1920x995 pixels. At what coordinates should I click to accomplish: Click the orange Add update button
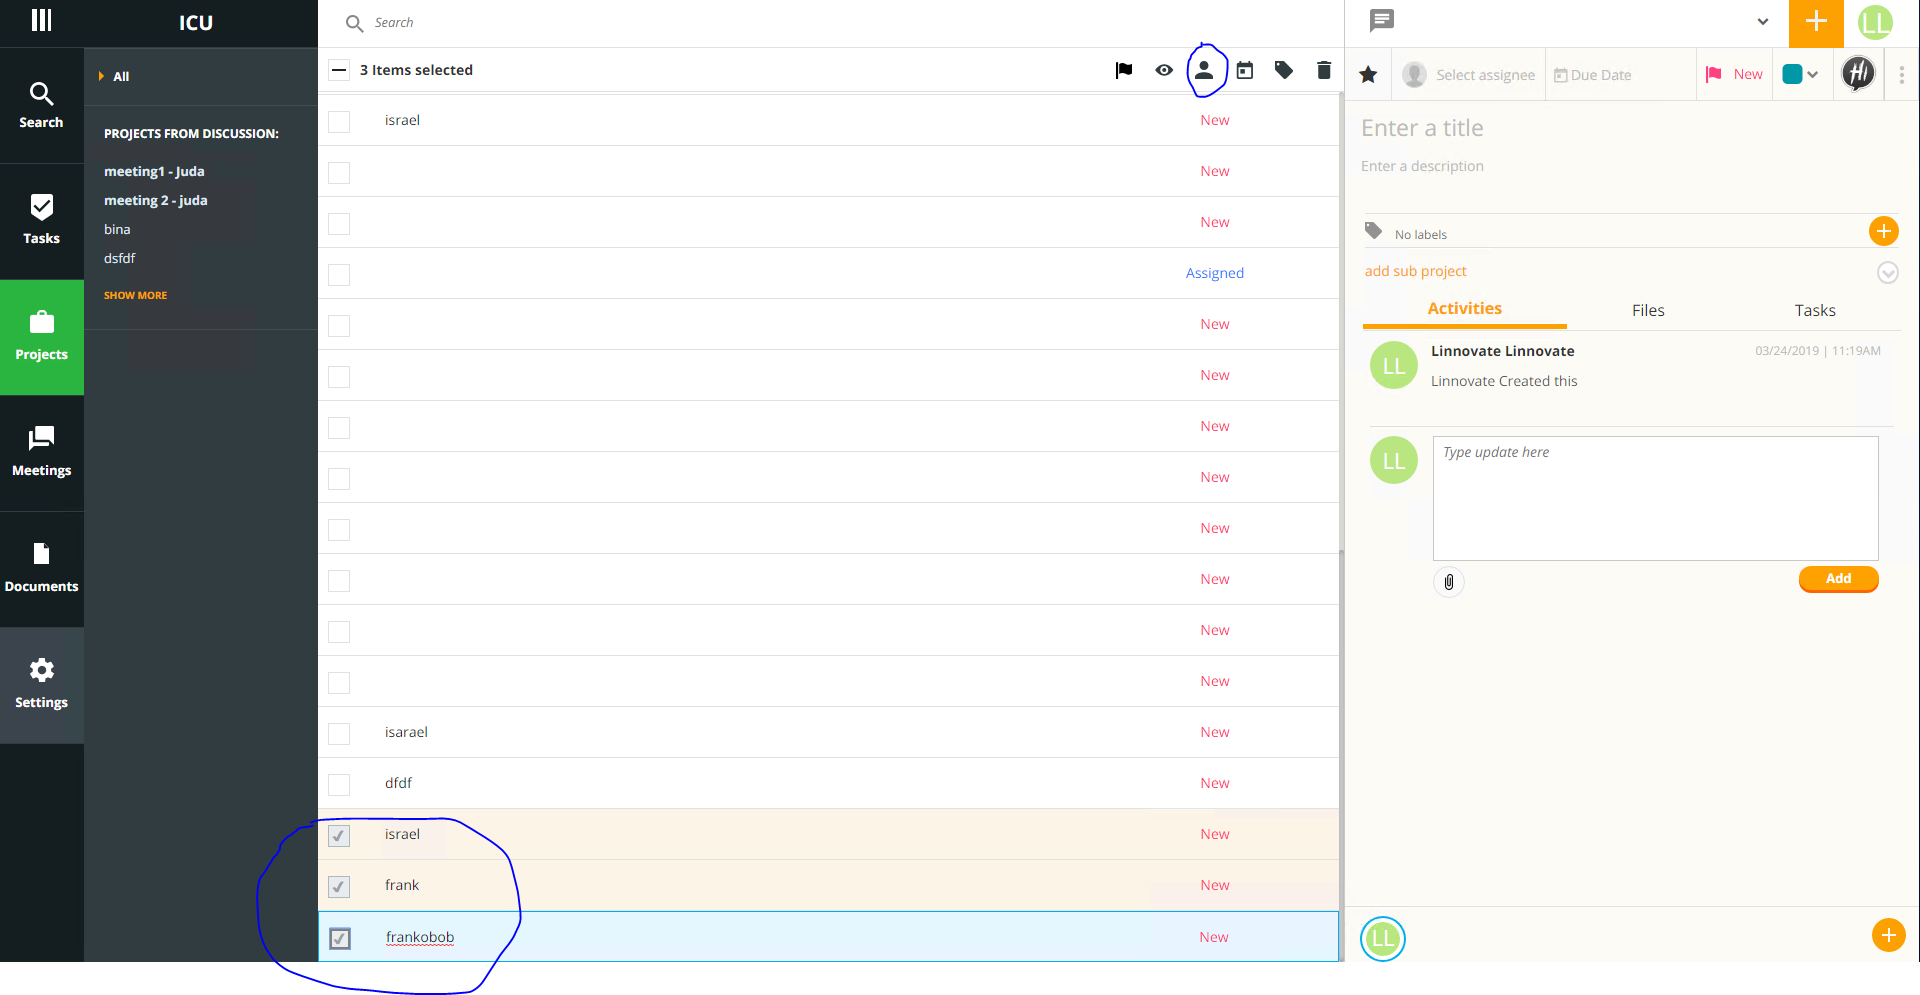[x=1839, y=579]
